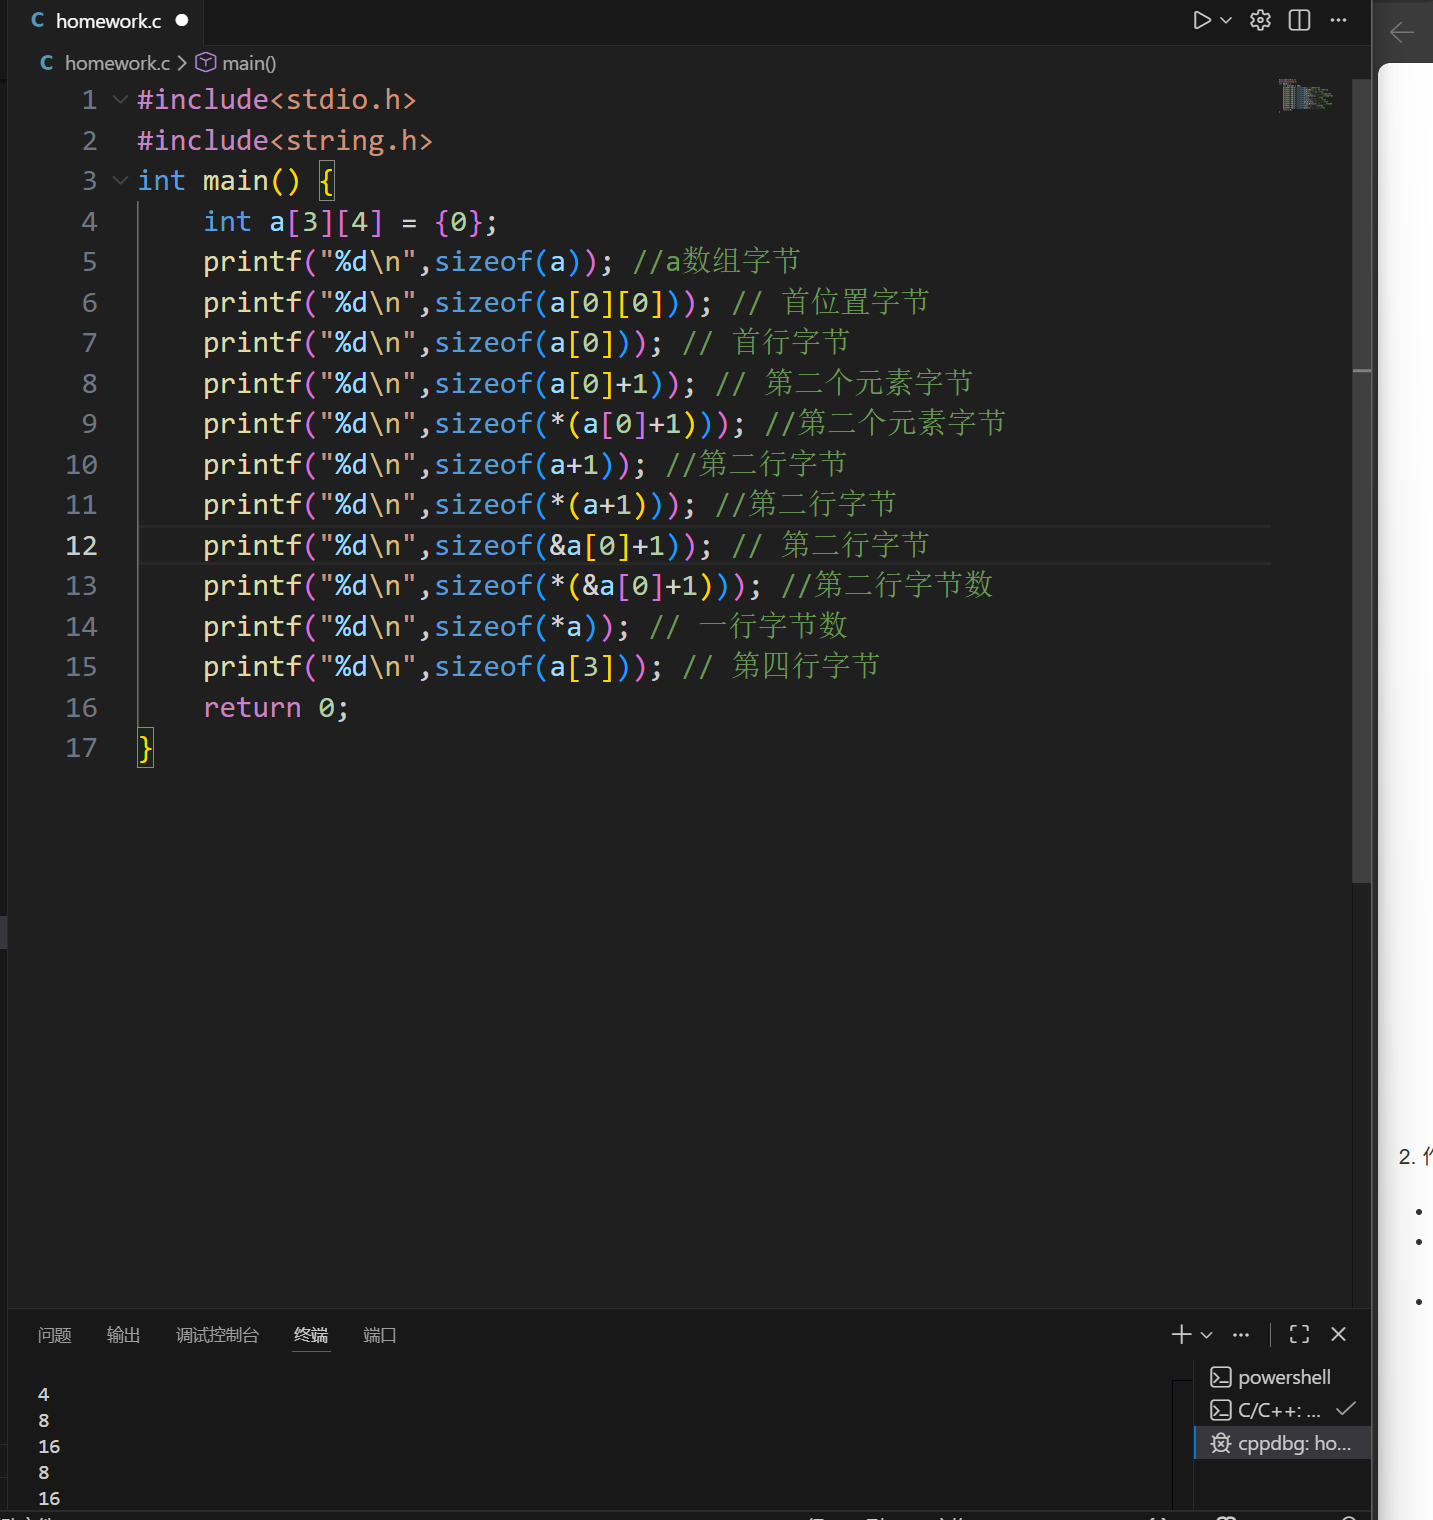Click the checkmark on C/C++ terminal
The width and height of the screenshot is (1433, 1520).
point(1346,1409)
